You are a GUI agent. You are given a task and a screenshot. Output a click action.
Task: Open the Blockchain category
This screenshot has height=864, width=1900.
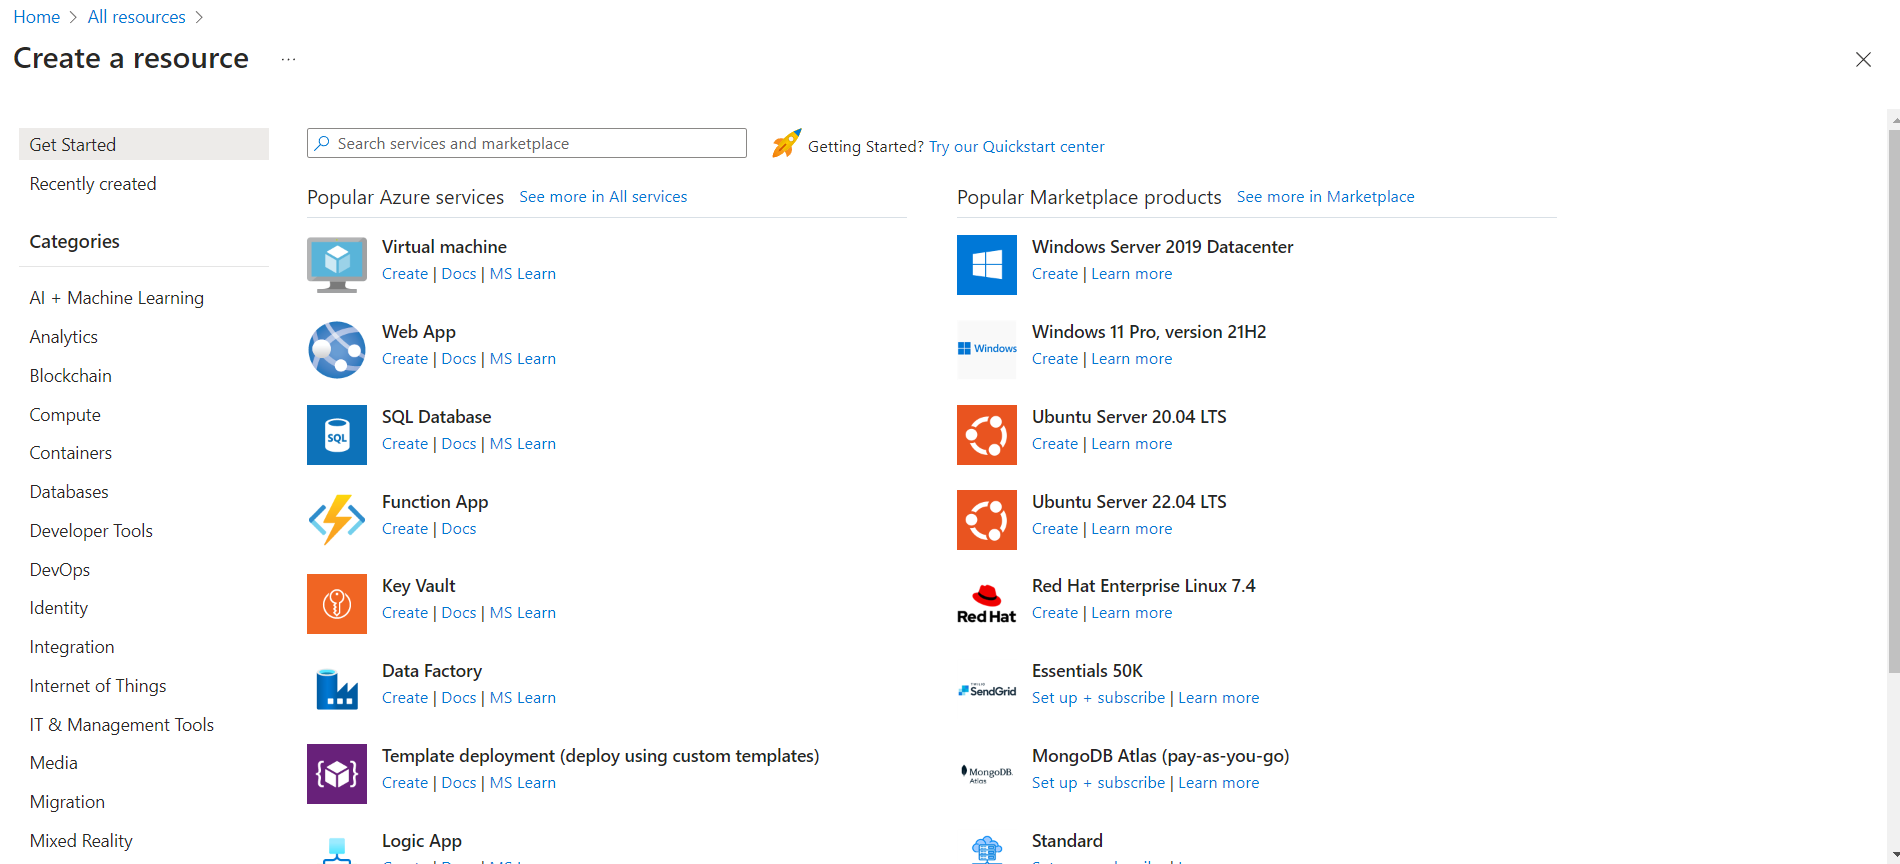click(71, 376)
